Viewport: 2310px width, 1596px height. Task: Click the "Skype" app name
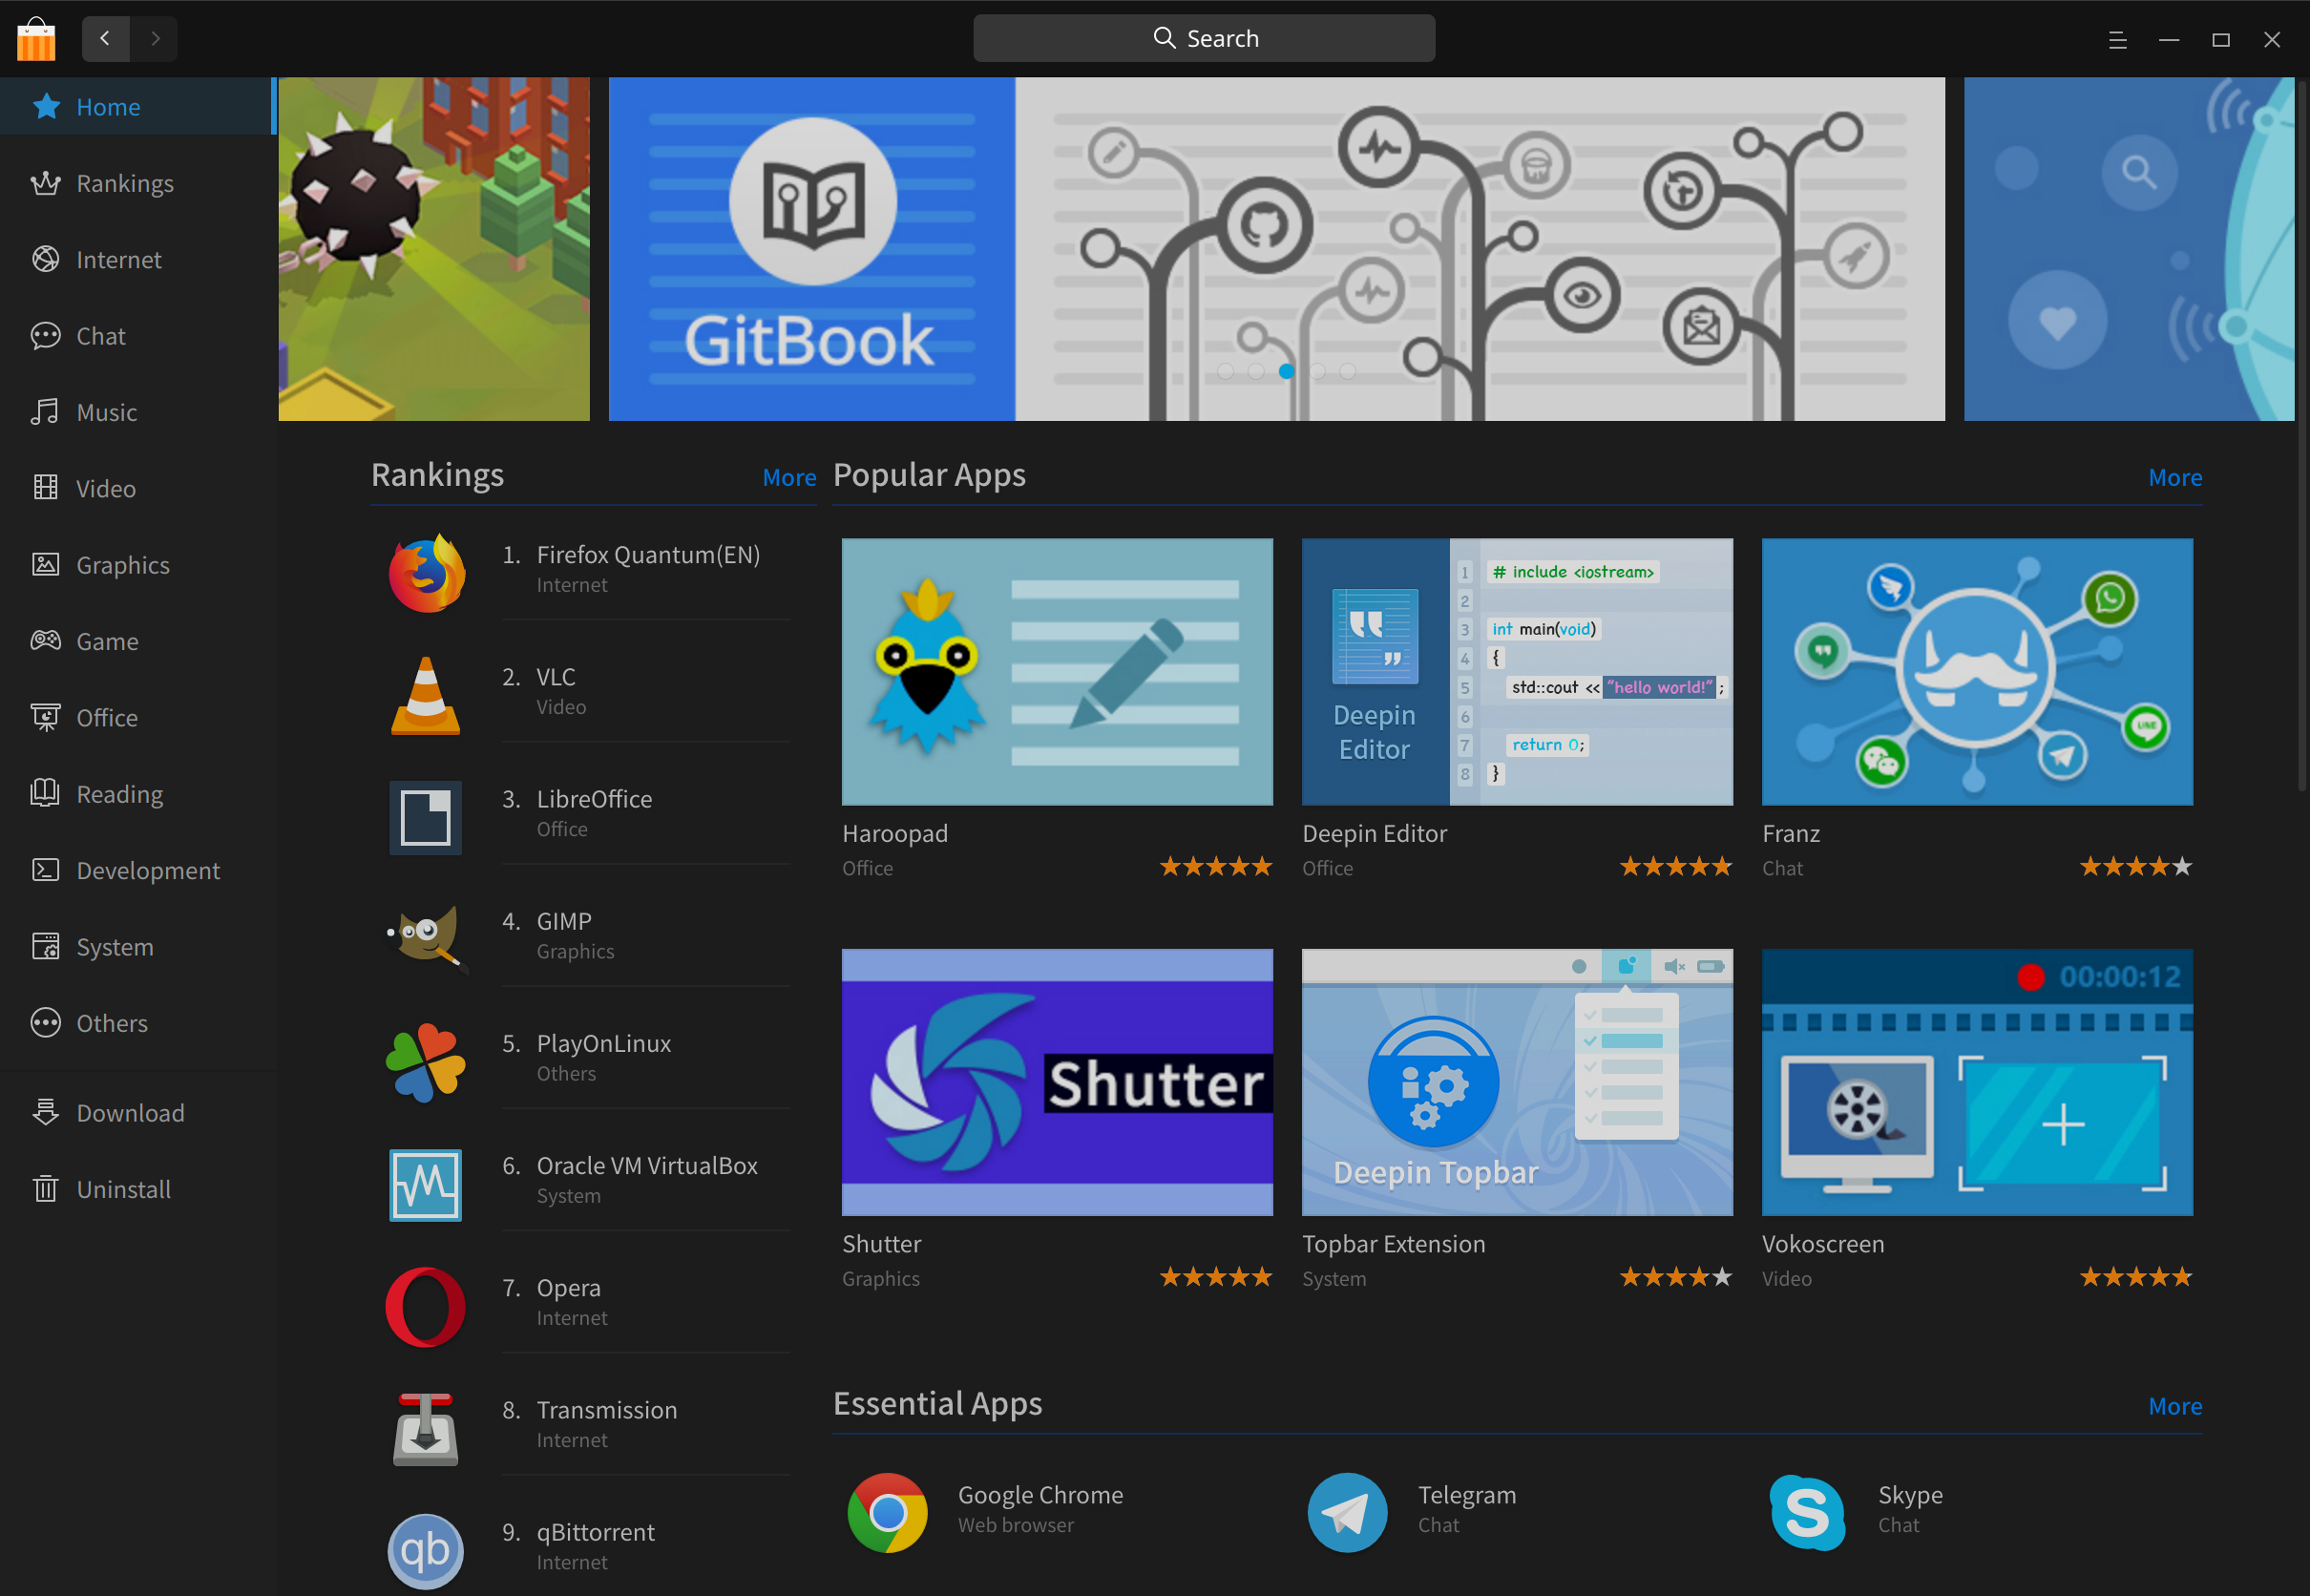click(x=1910, y=1495)
